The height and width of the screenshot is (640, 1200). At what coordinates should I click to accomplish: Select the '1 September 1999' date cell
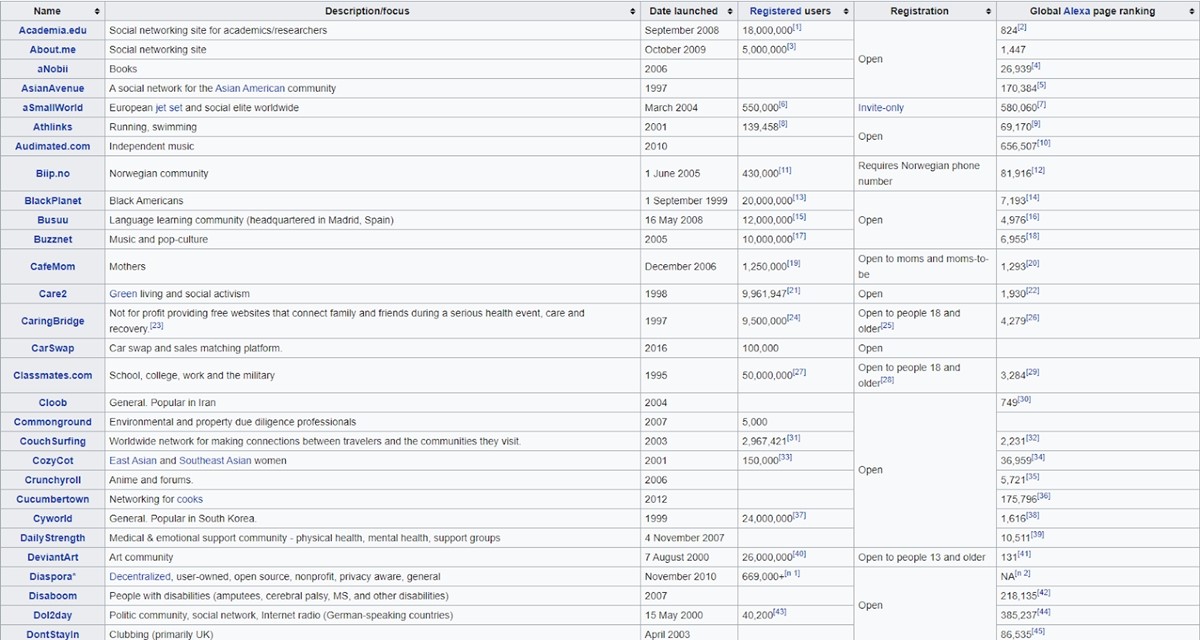688,201
